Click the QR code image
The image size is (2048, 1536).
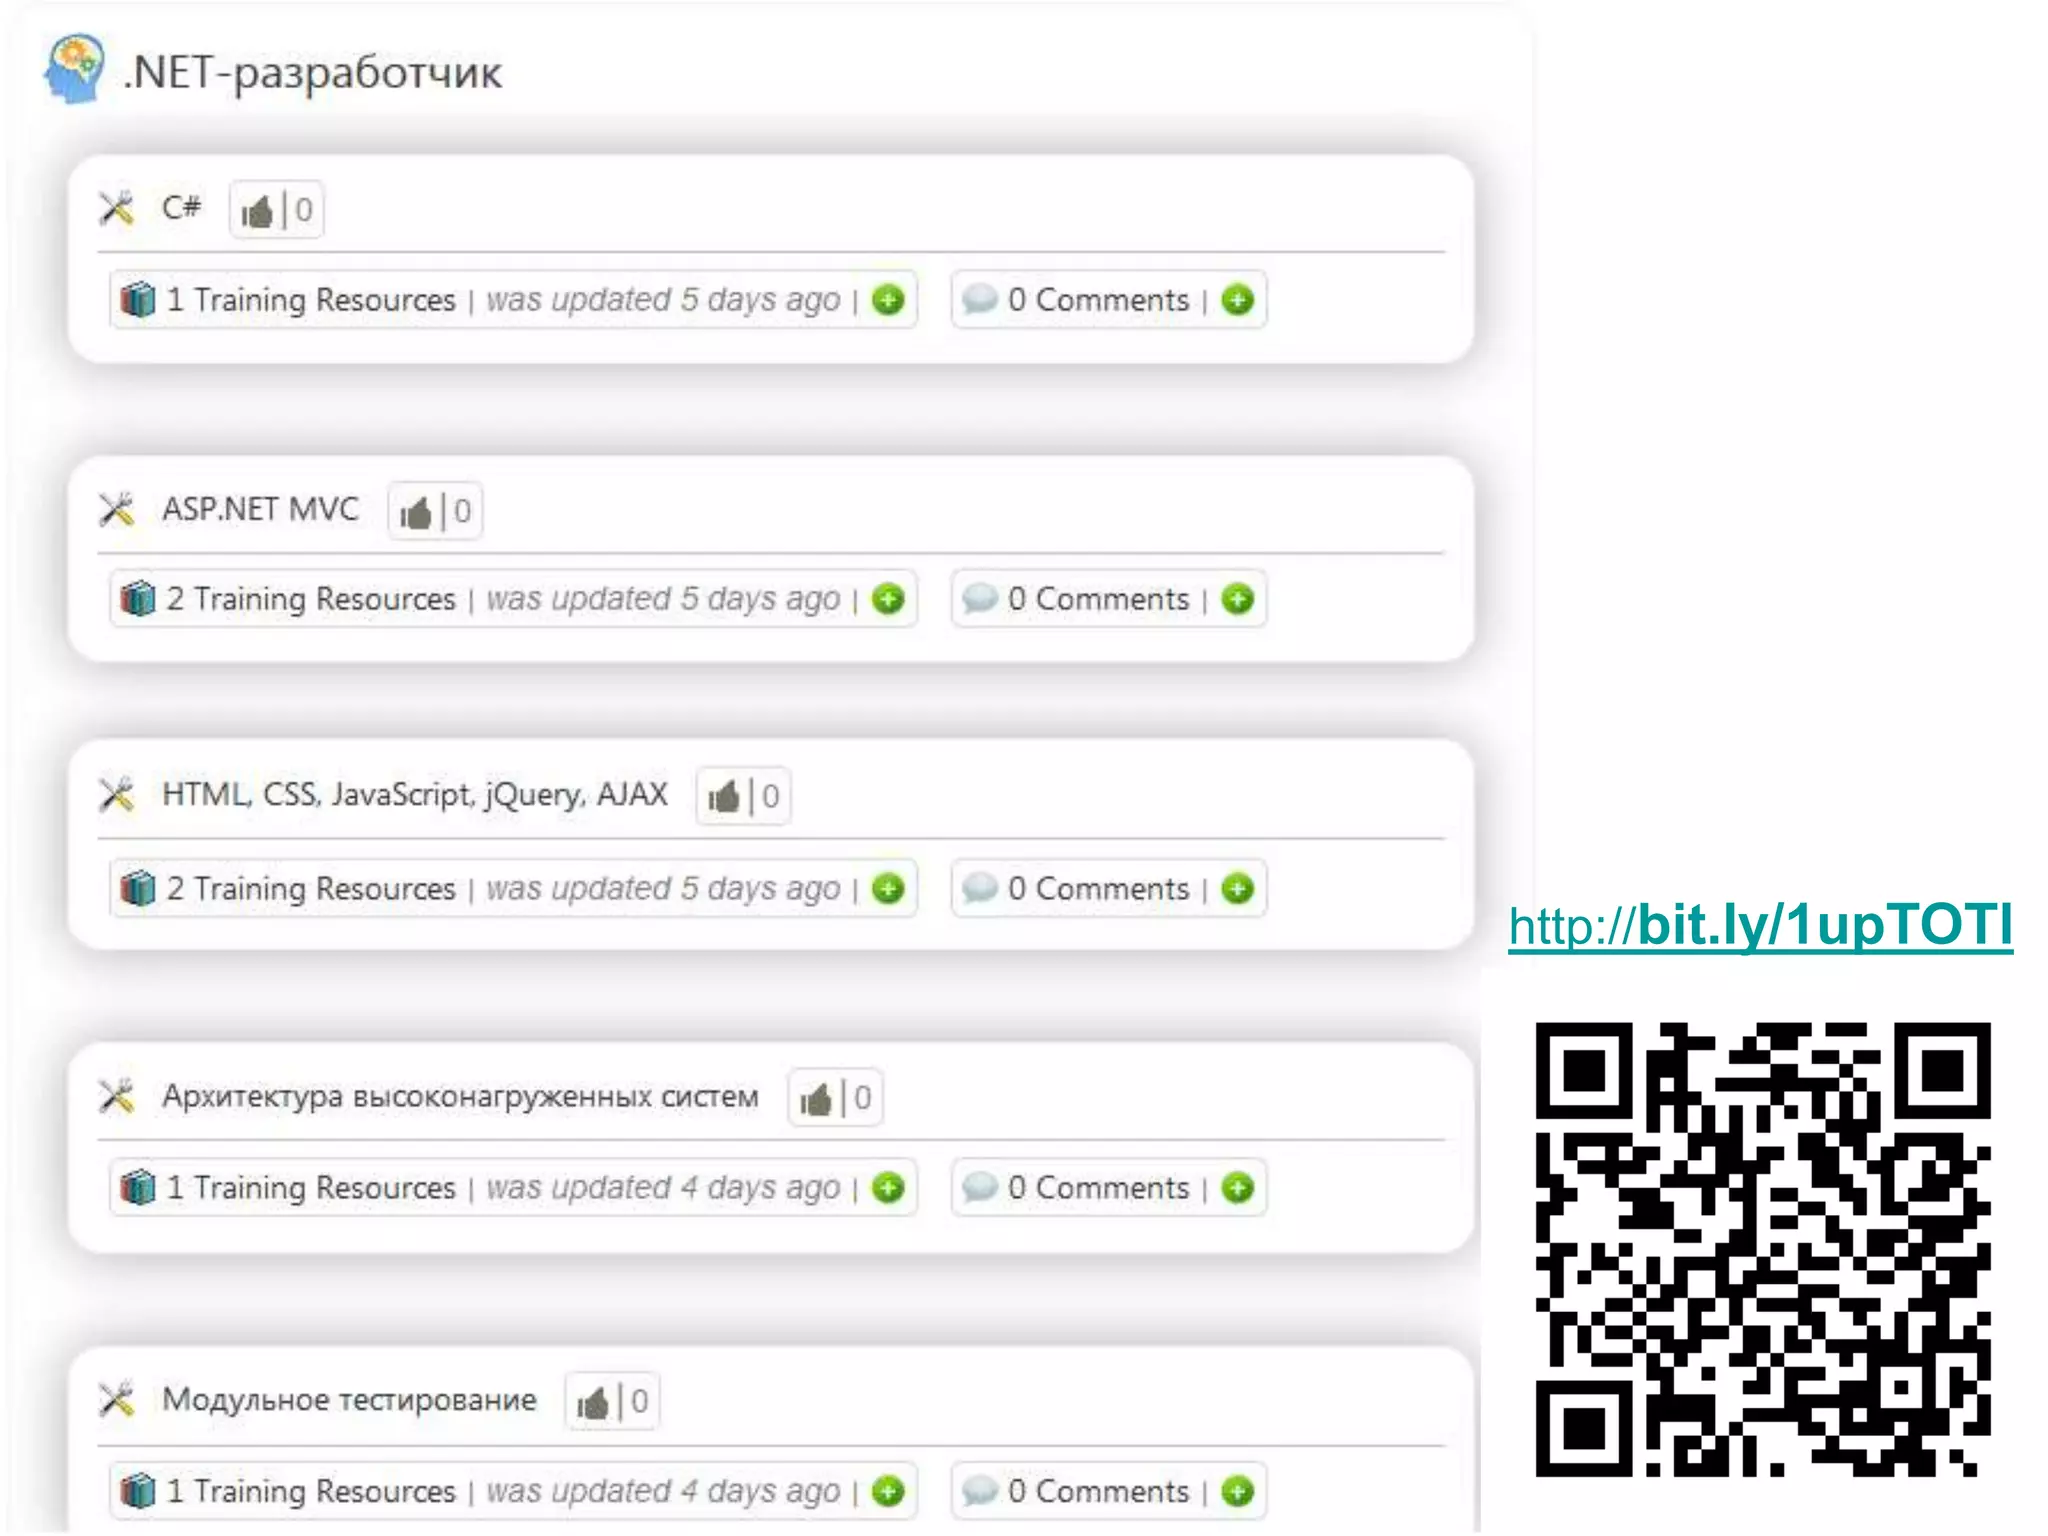(1763, 1249)
